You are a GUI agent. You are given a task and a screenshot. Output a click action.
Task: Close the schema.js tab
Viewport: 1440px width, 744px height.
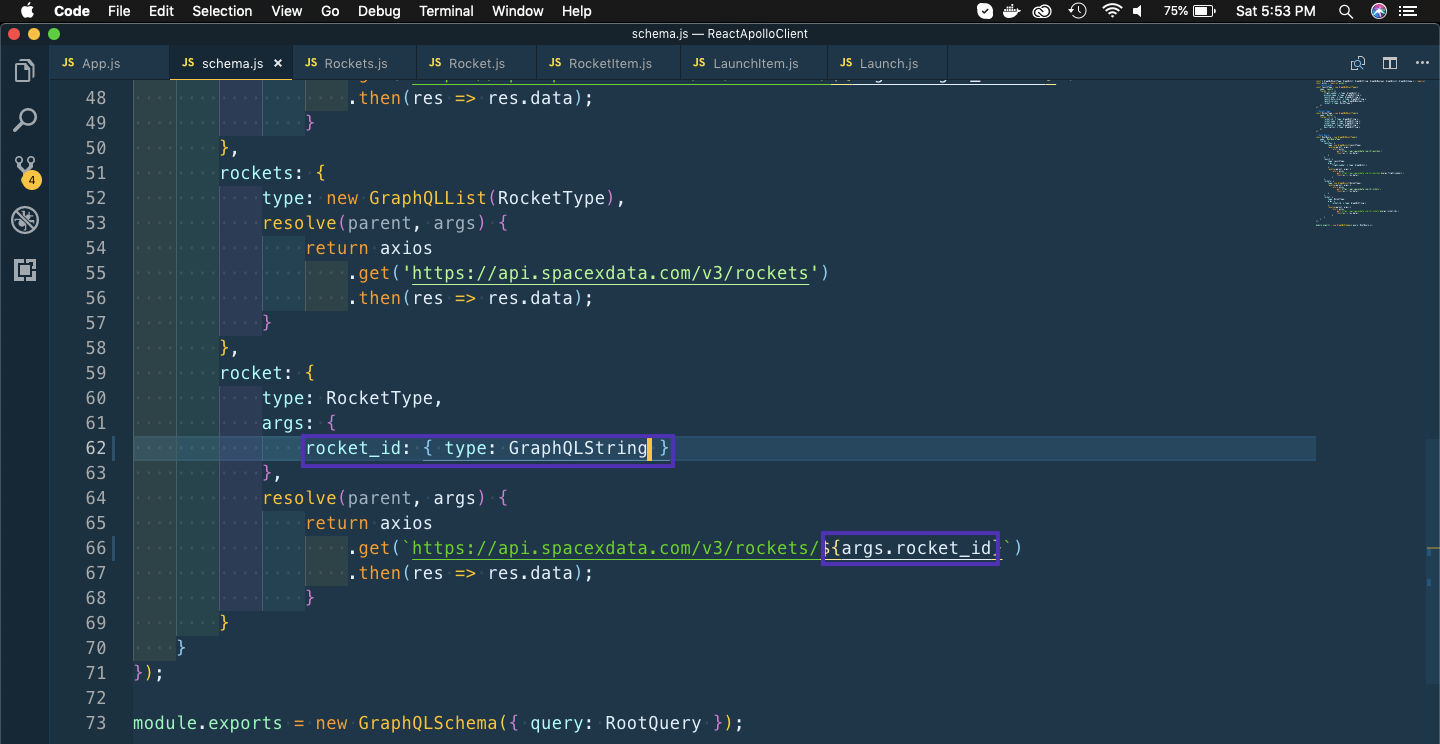click(278, 63)
